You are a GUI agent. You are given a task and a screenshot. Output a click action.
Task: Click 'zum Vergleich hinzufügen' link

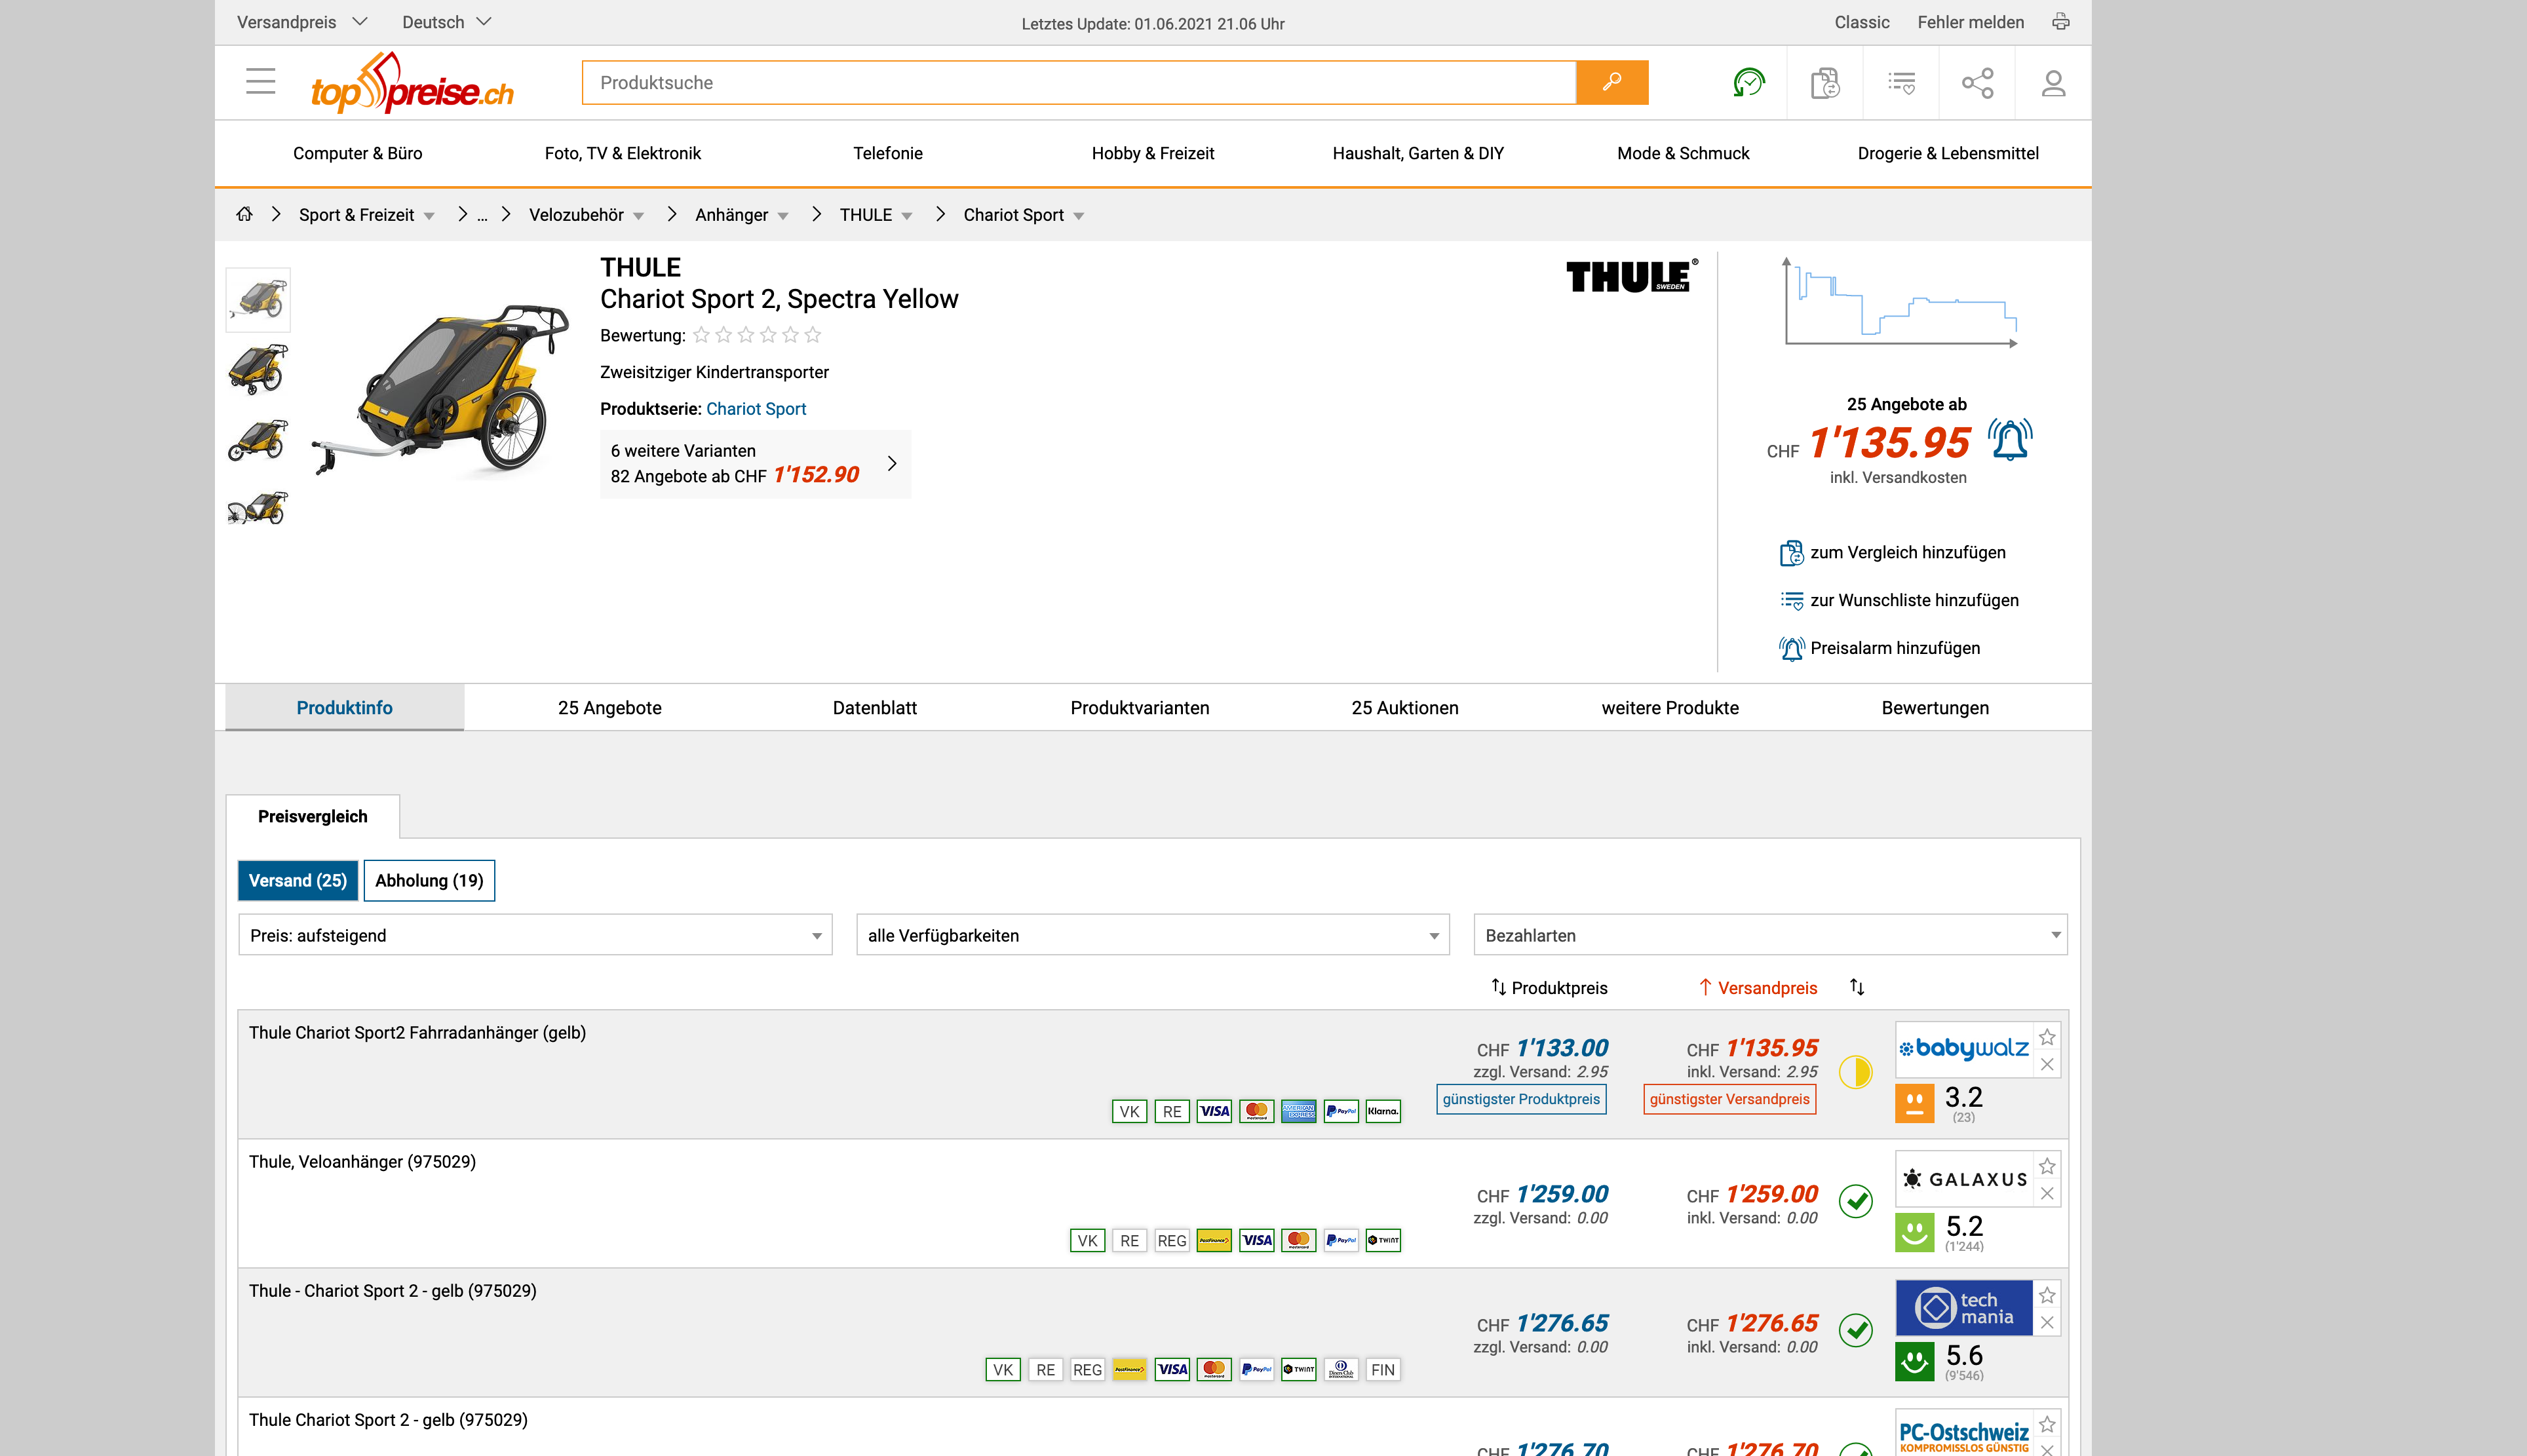(1906, 552)
